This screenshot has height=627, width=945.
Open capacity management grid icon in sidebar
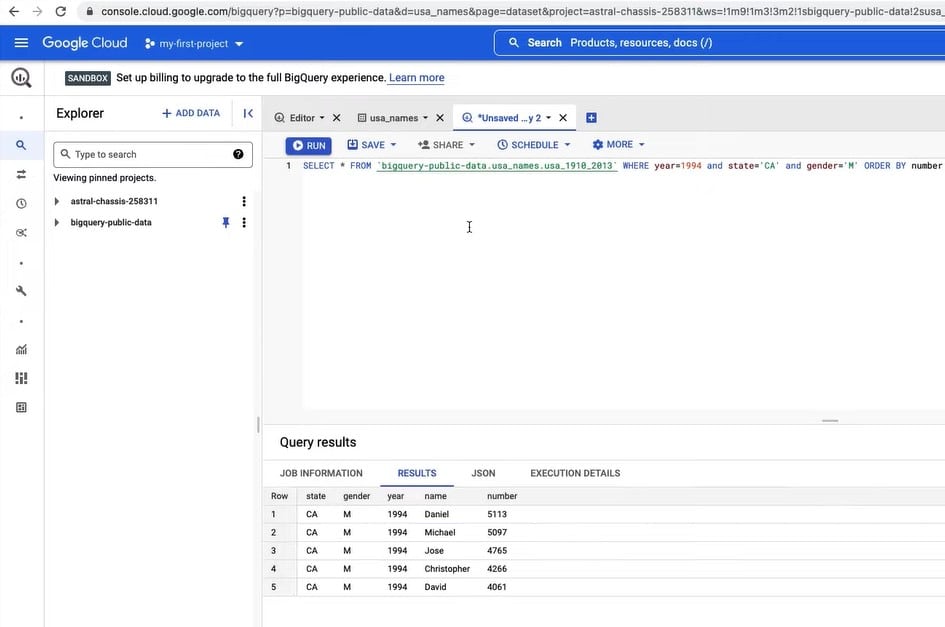coord(21,378)
